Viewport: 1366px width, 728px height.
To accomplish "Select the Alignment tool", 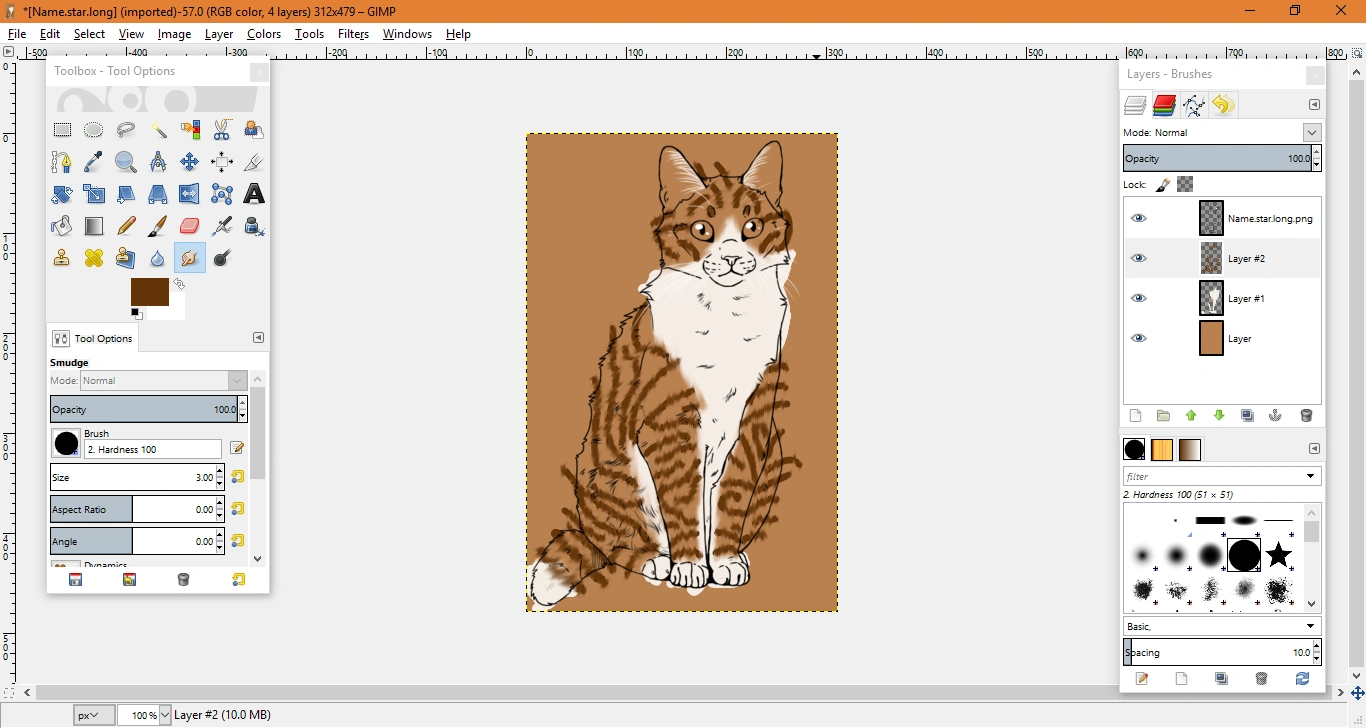I will point(222,162).
